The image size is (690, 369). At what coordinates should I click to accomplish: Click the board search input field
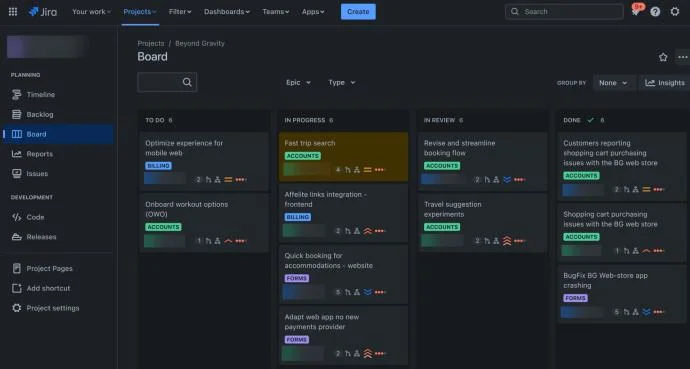click(167, 82)
